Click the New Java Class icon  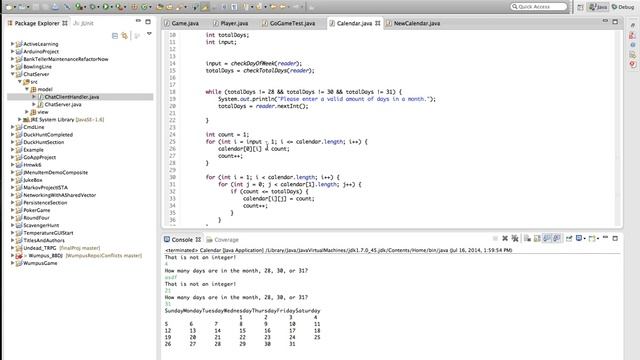(x=144, y=7)
